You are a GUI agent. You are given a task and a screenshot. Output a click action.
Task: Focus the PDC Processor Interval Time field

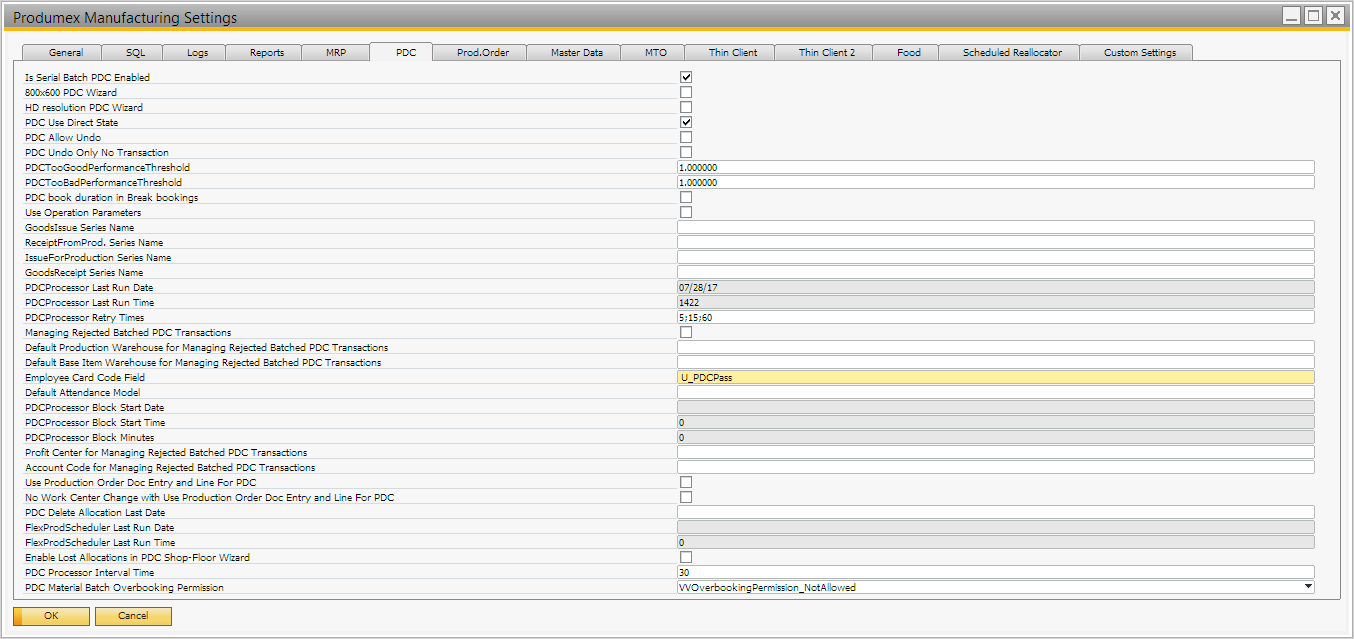click(x=995, y=572)
